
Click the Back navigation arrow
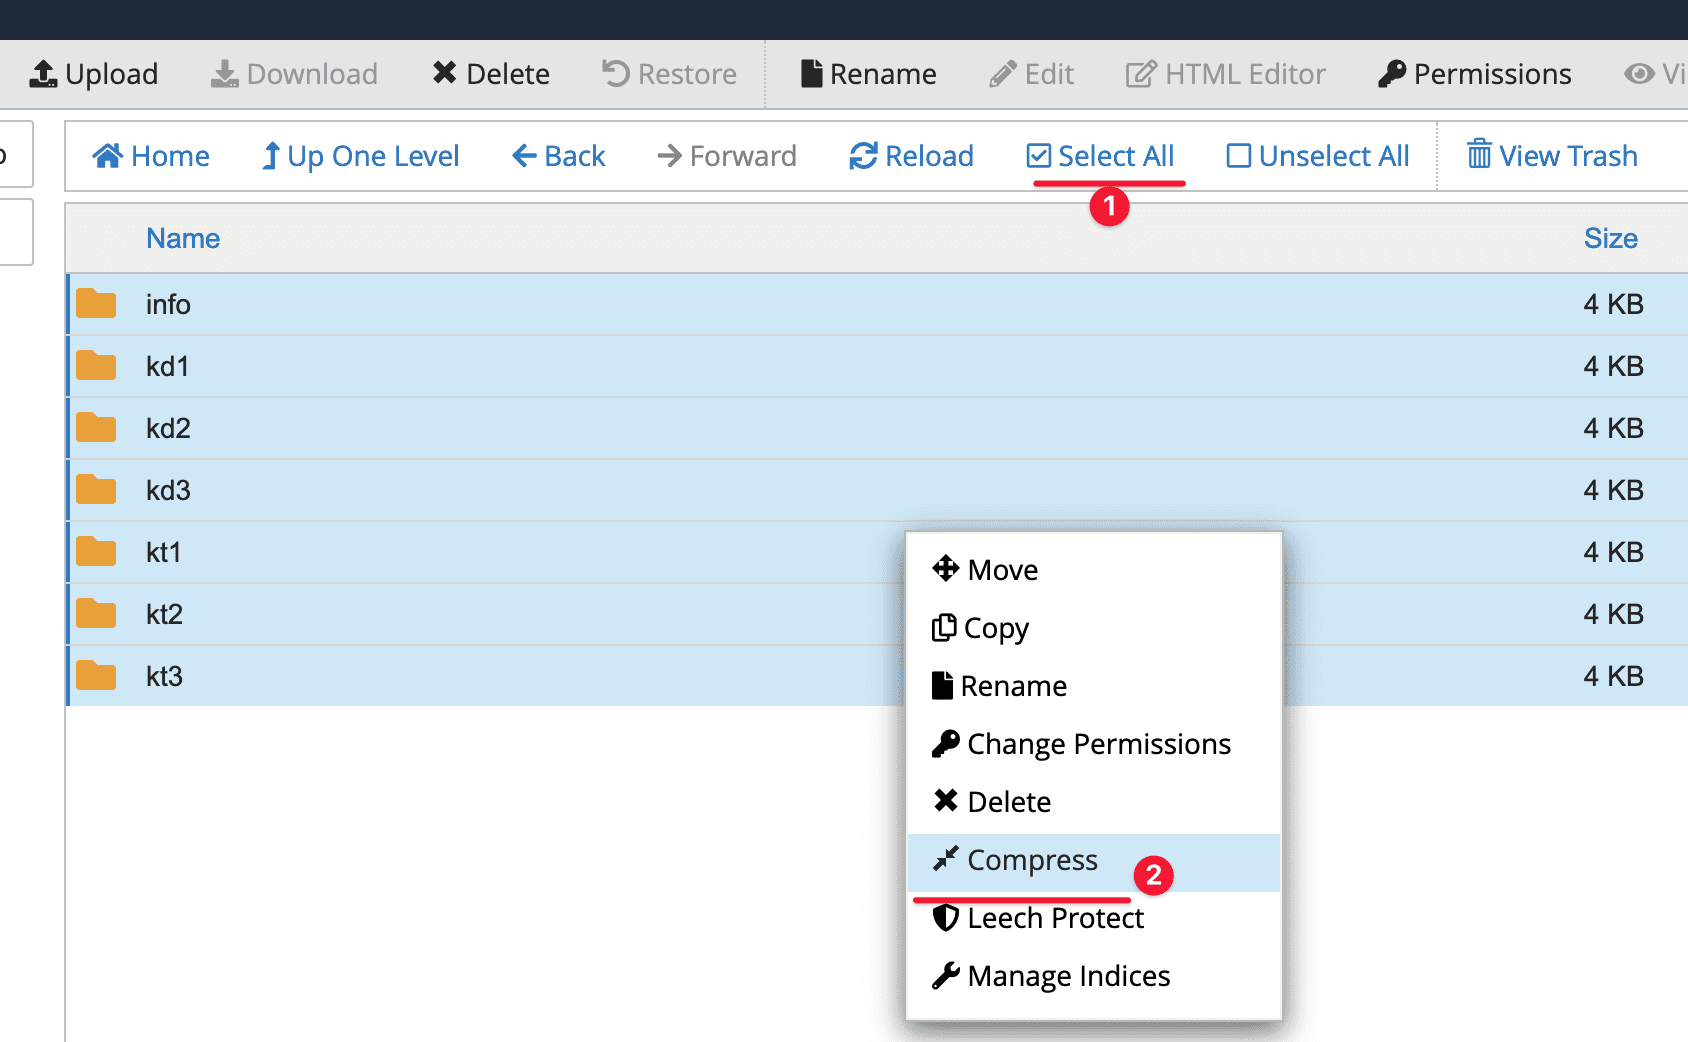[557, 155]
